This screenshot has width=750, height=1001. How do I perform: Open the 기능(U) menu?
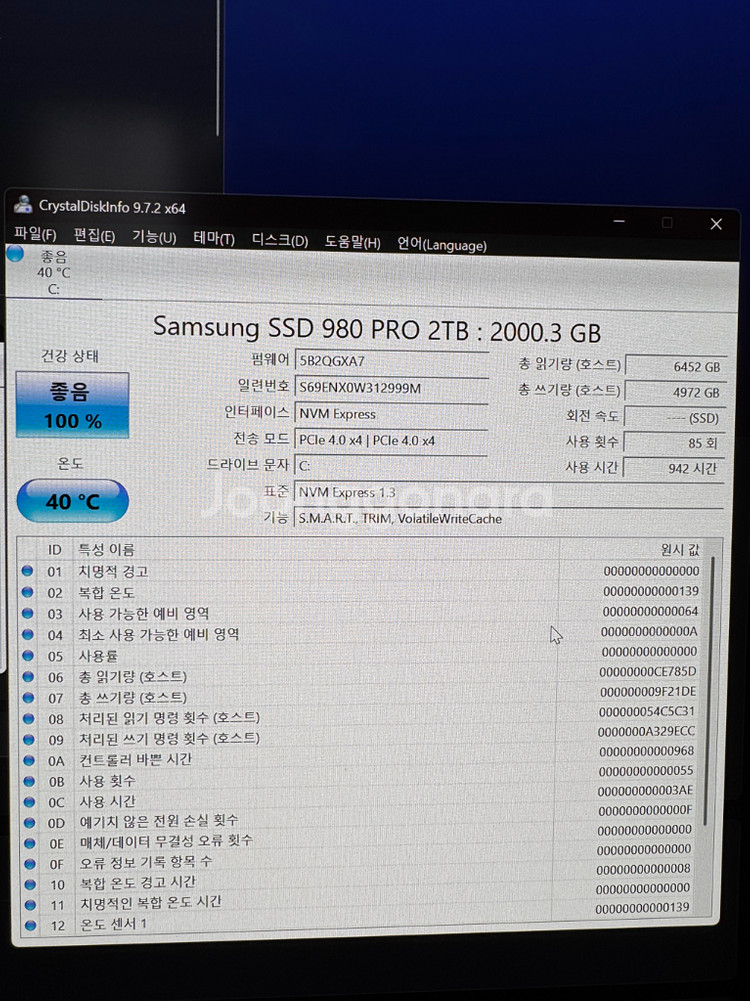coord(154,237)
